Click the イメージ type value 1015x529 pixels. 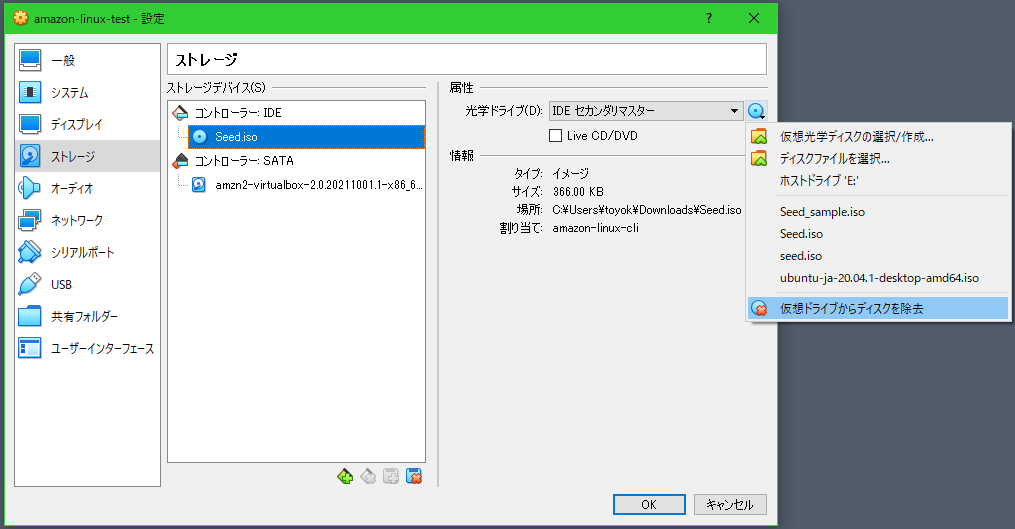pos(570,174)
